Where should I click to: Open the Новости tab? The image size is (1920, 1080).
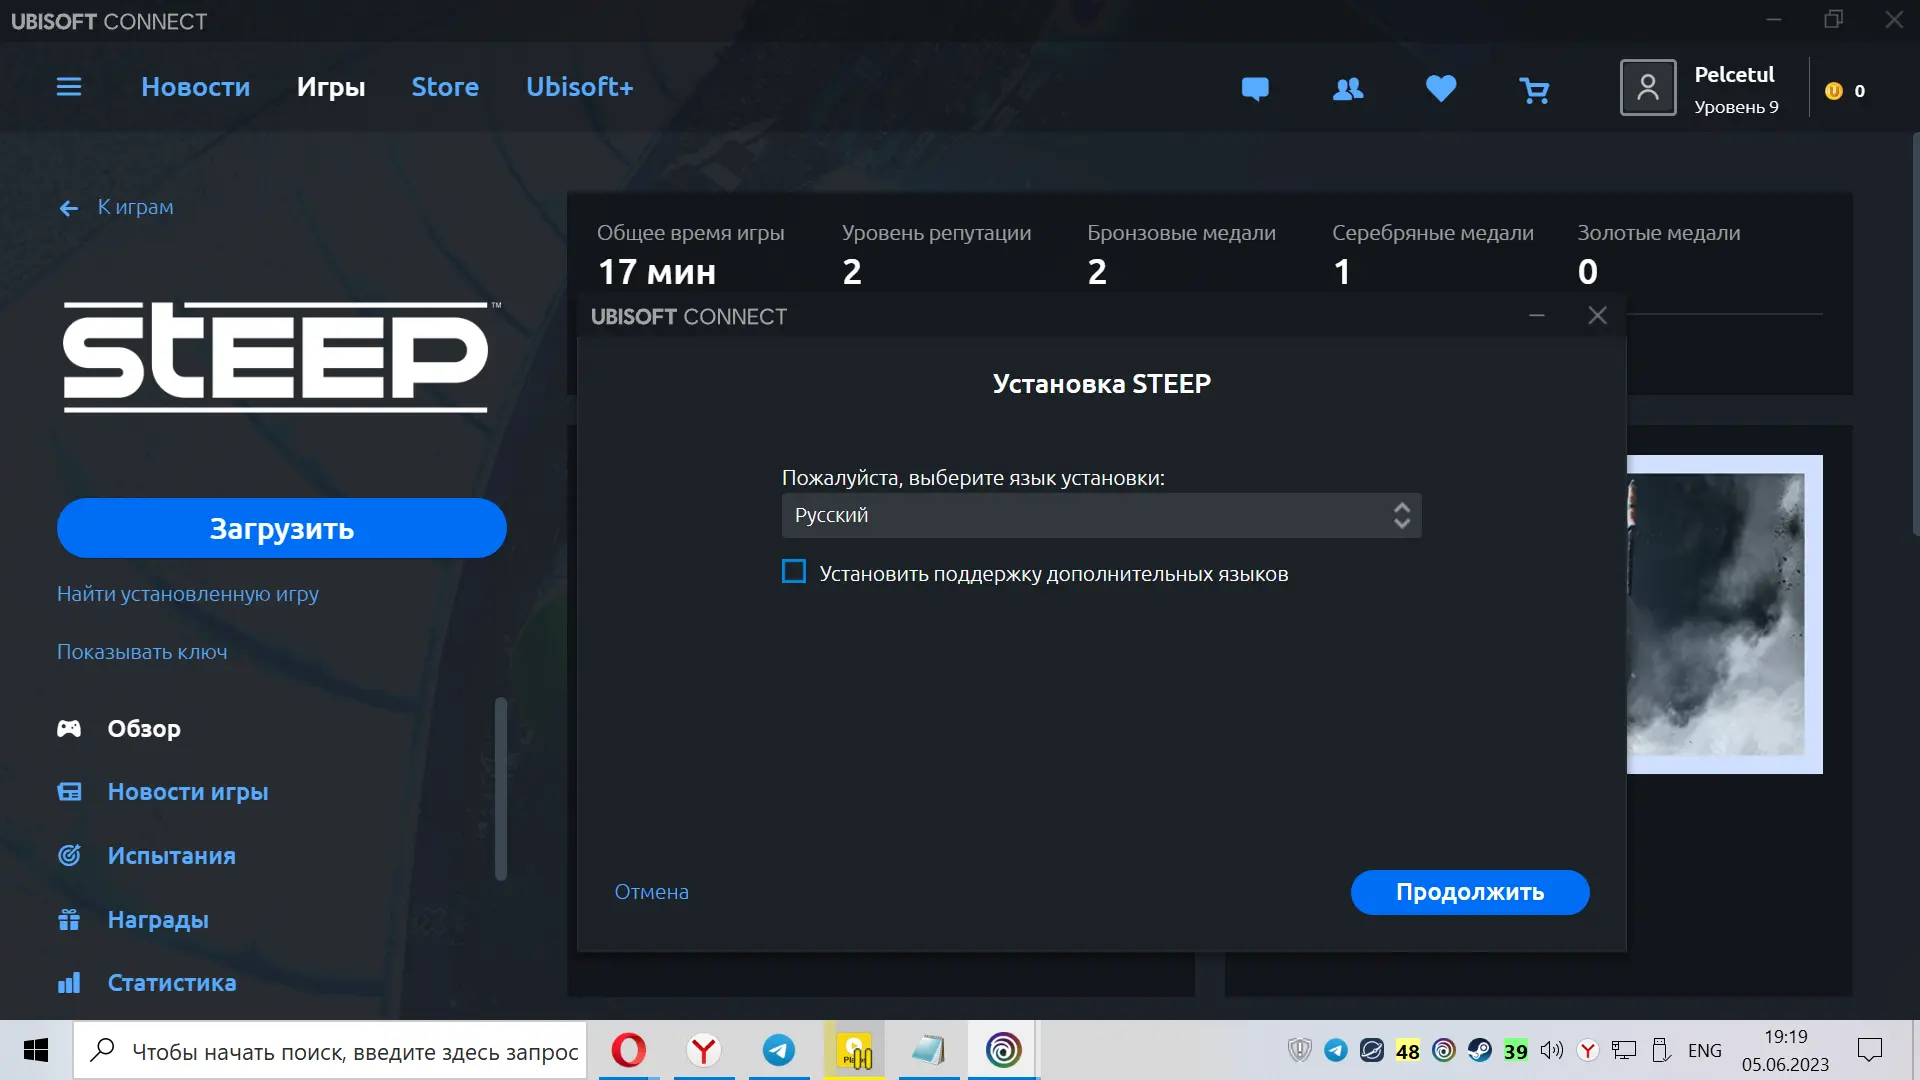click(196, 87)
